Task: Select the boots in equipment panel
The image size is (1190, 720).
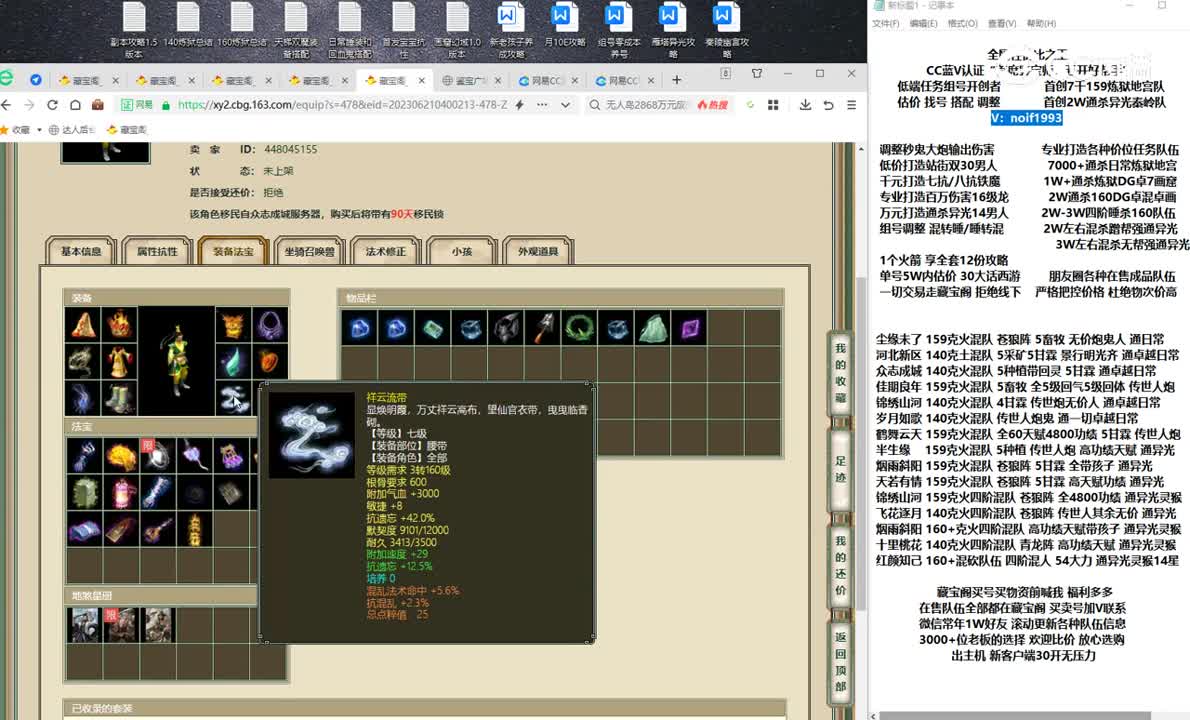Action: [119, 398]
